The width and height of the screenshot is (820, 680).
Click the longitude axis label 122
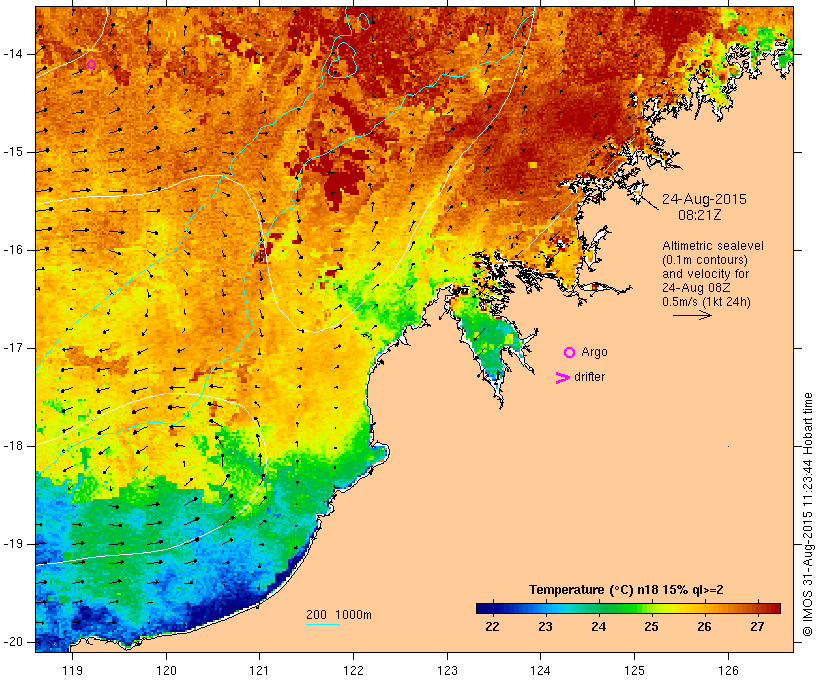(354, 670)
